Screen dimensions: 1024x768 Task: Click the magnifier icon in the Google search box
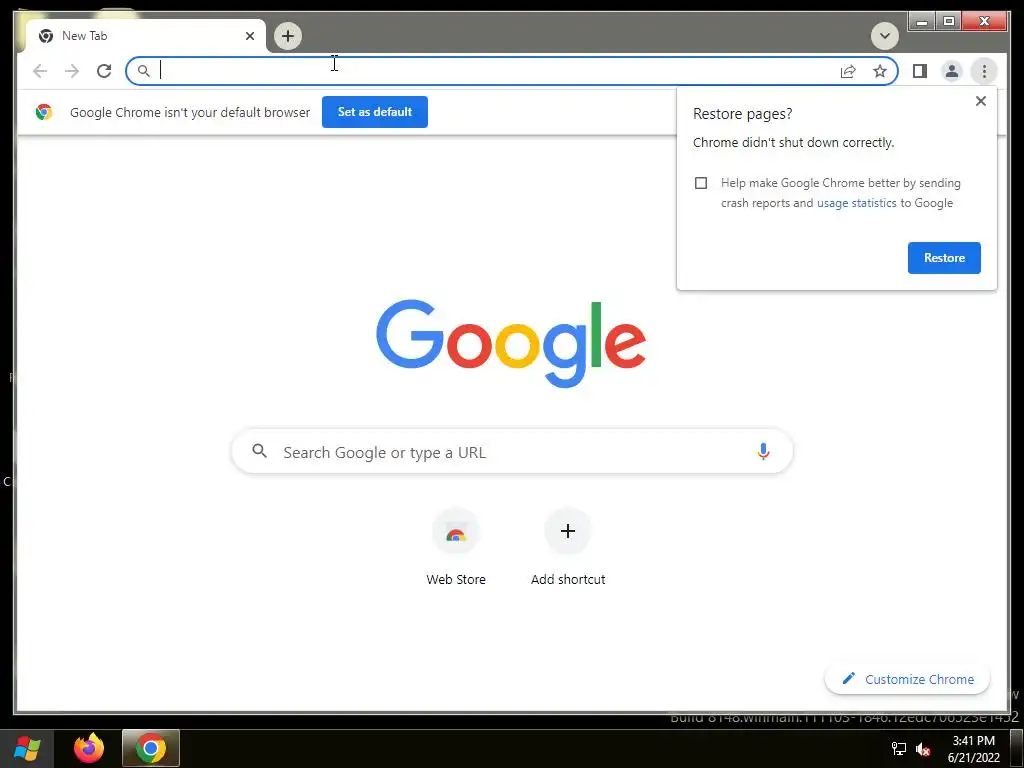click(x=259, y=451)
